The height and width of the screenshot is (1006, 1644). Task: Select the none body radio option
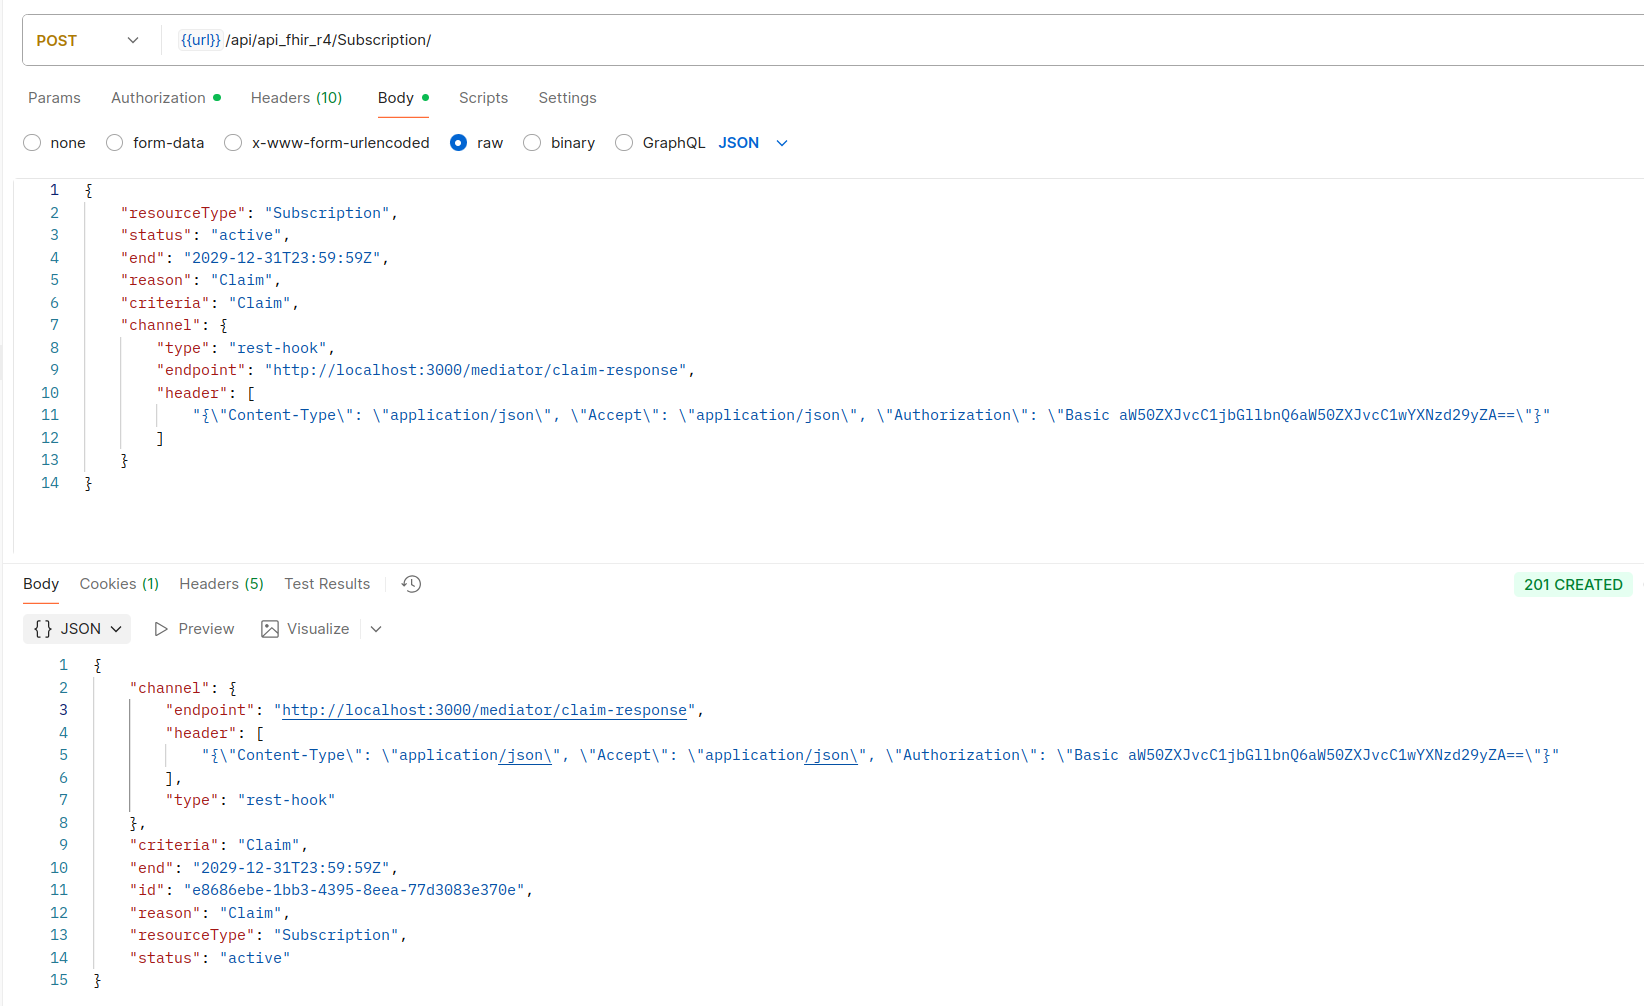[33, 143]
